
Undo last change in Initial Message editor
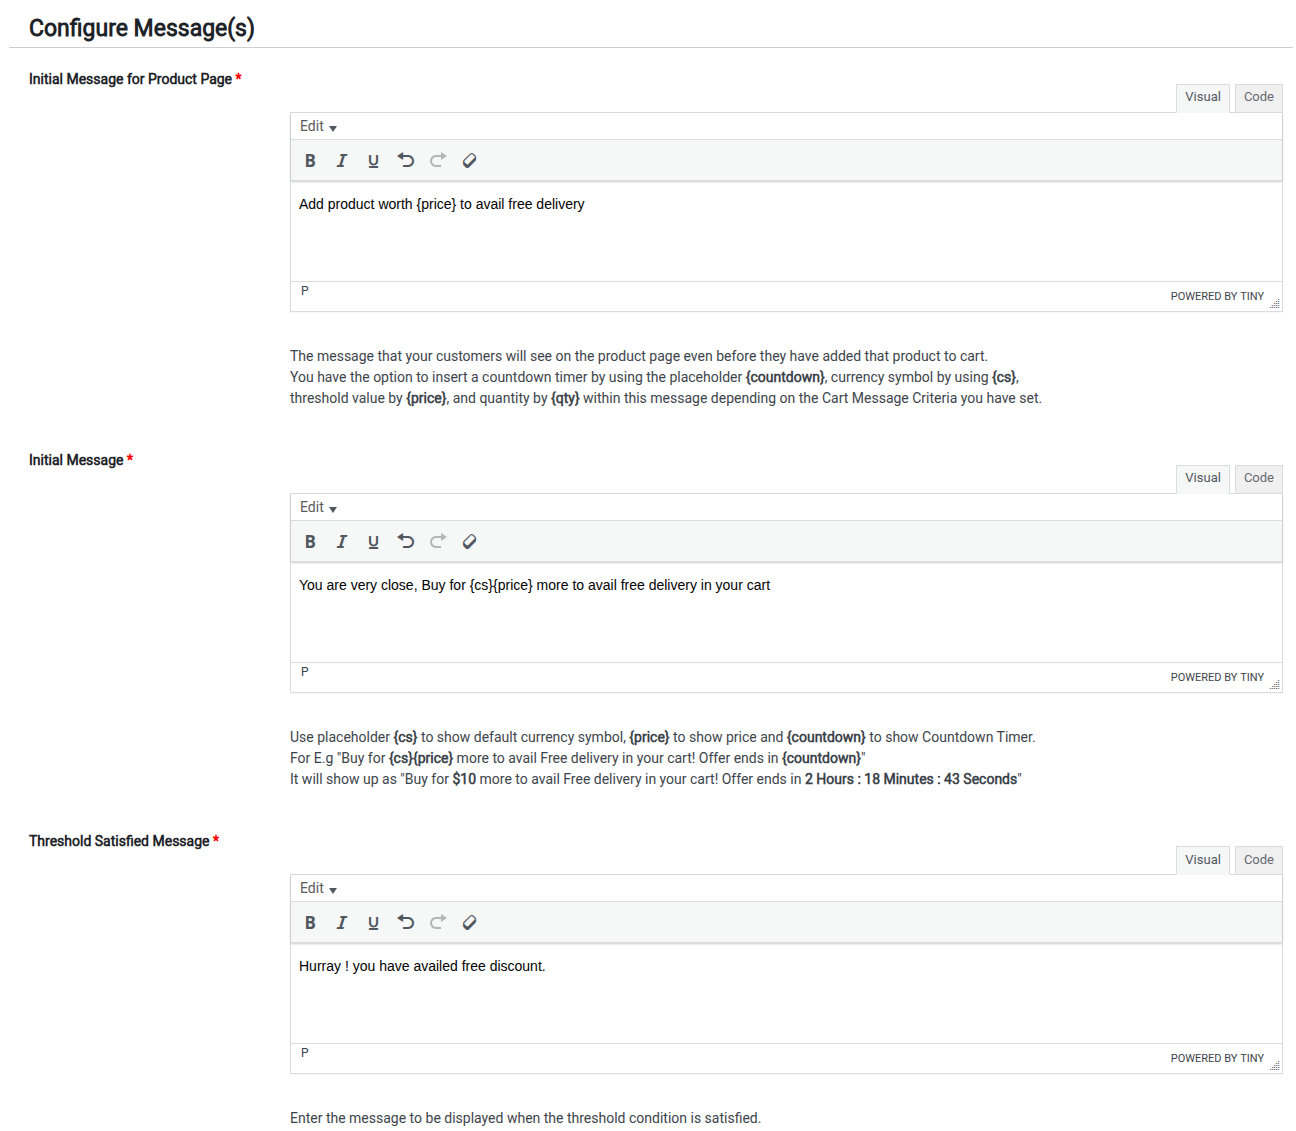tap(405, 542)
